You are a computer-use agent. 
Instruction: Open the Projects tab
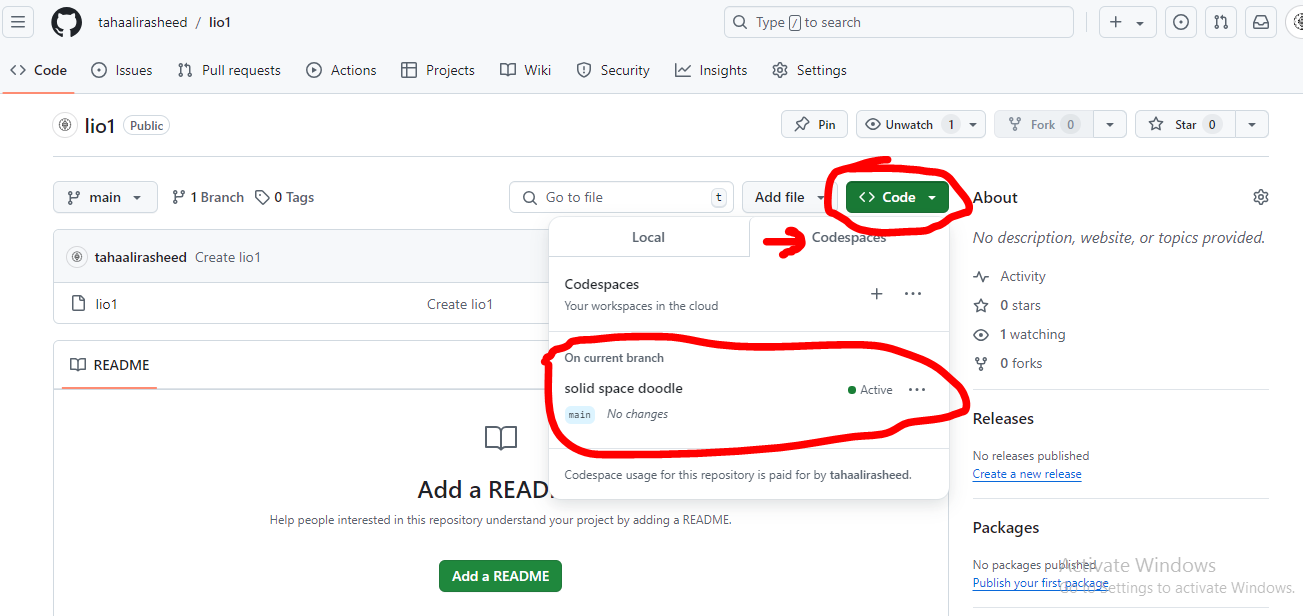coord(438,70)
